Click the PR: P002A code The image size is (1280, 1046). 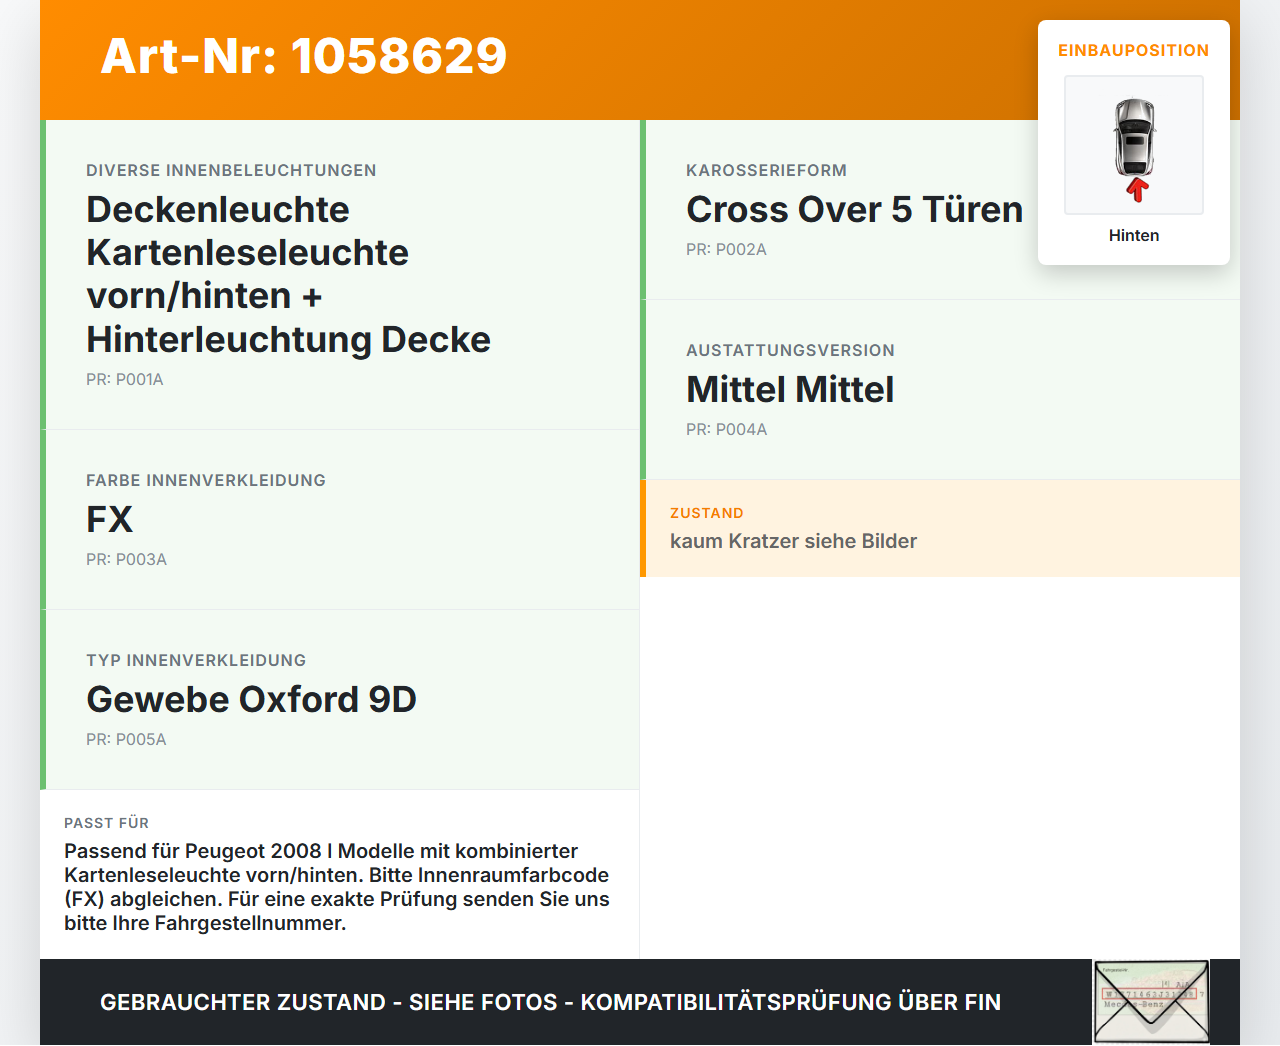(x=726, y=250)
